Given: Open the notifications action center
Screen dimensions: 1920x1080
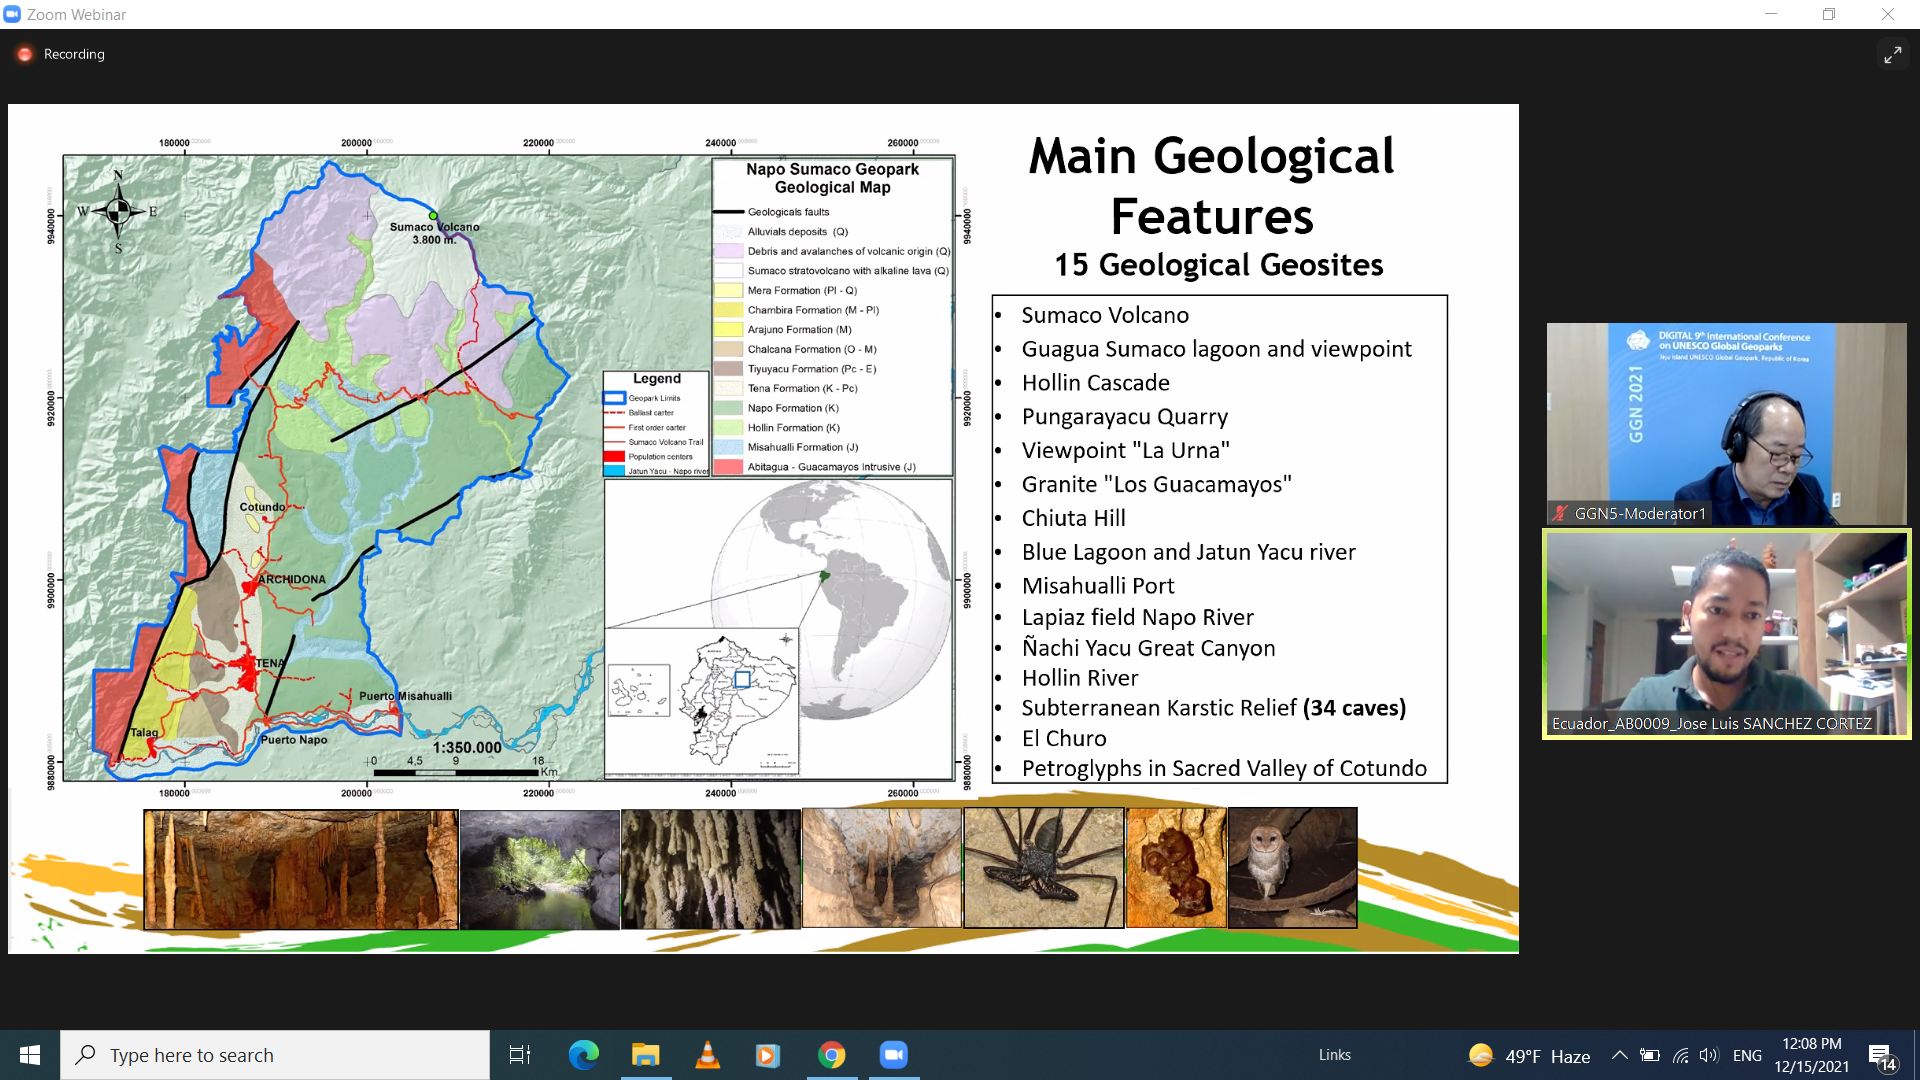Looking at the screenshot, I should (1881, 1056).
